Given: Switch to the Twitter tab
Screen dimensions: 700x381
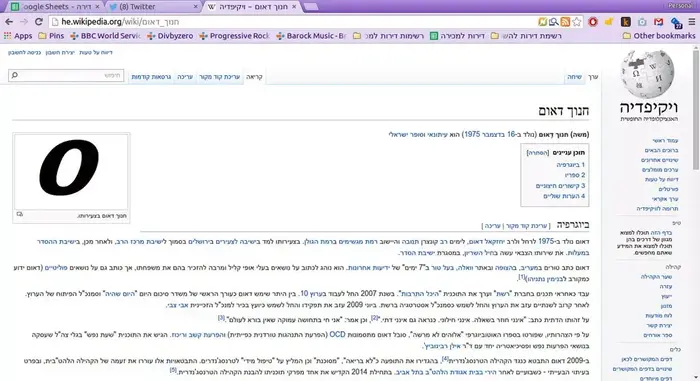Looking at the screenshot, I should pos(154,7).
